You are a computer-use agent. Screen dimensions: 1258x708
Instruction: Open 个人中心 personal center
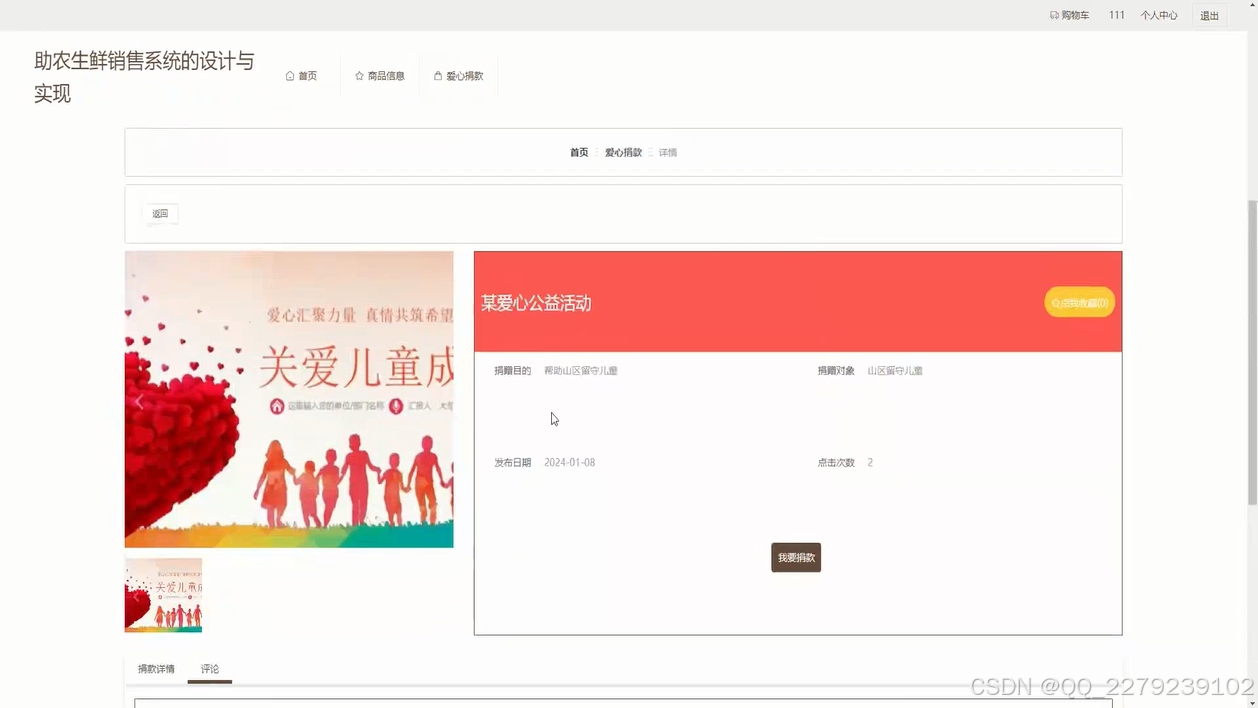pyautogui.click(x=1159, y=15)
